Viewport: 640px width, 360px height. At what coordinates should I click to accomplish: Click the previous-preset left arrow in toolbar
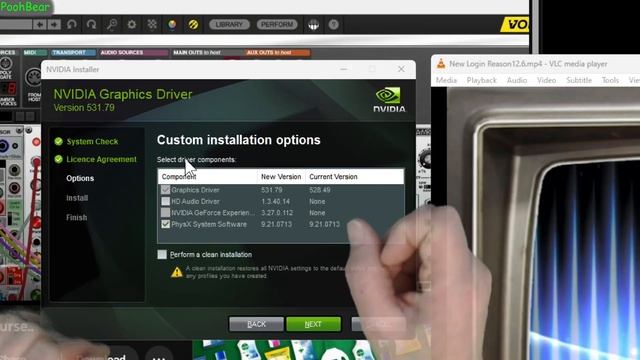coord(40,24)
